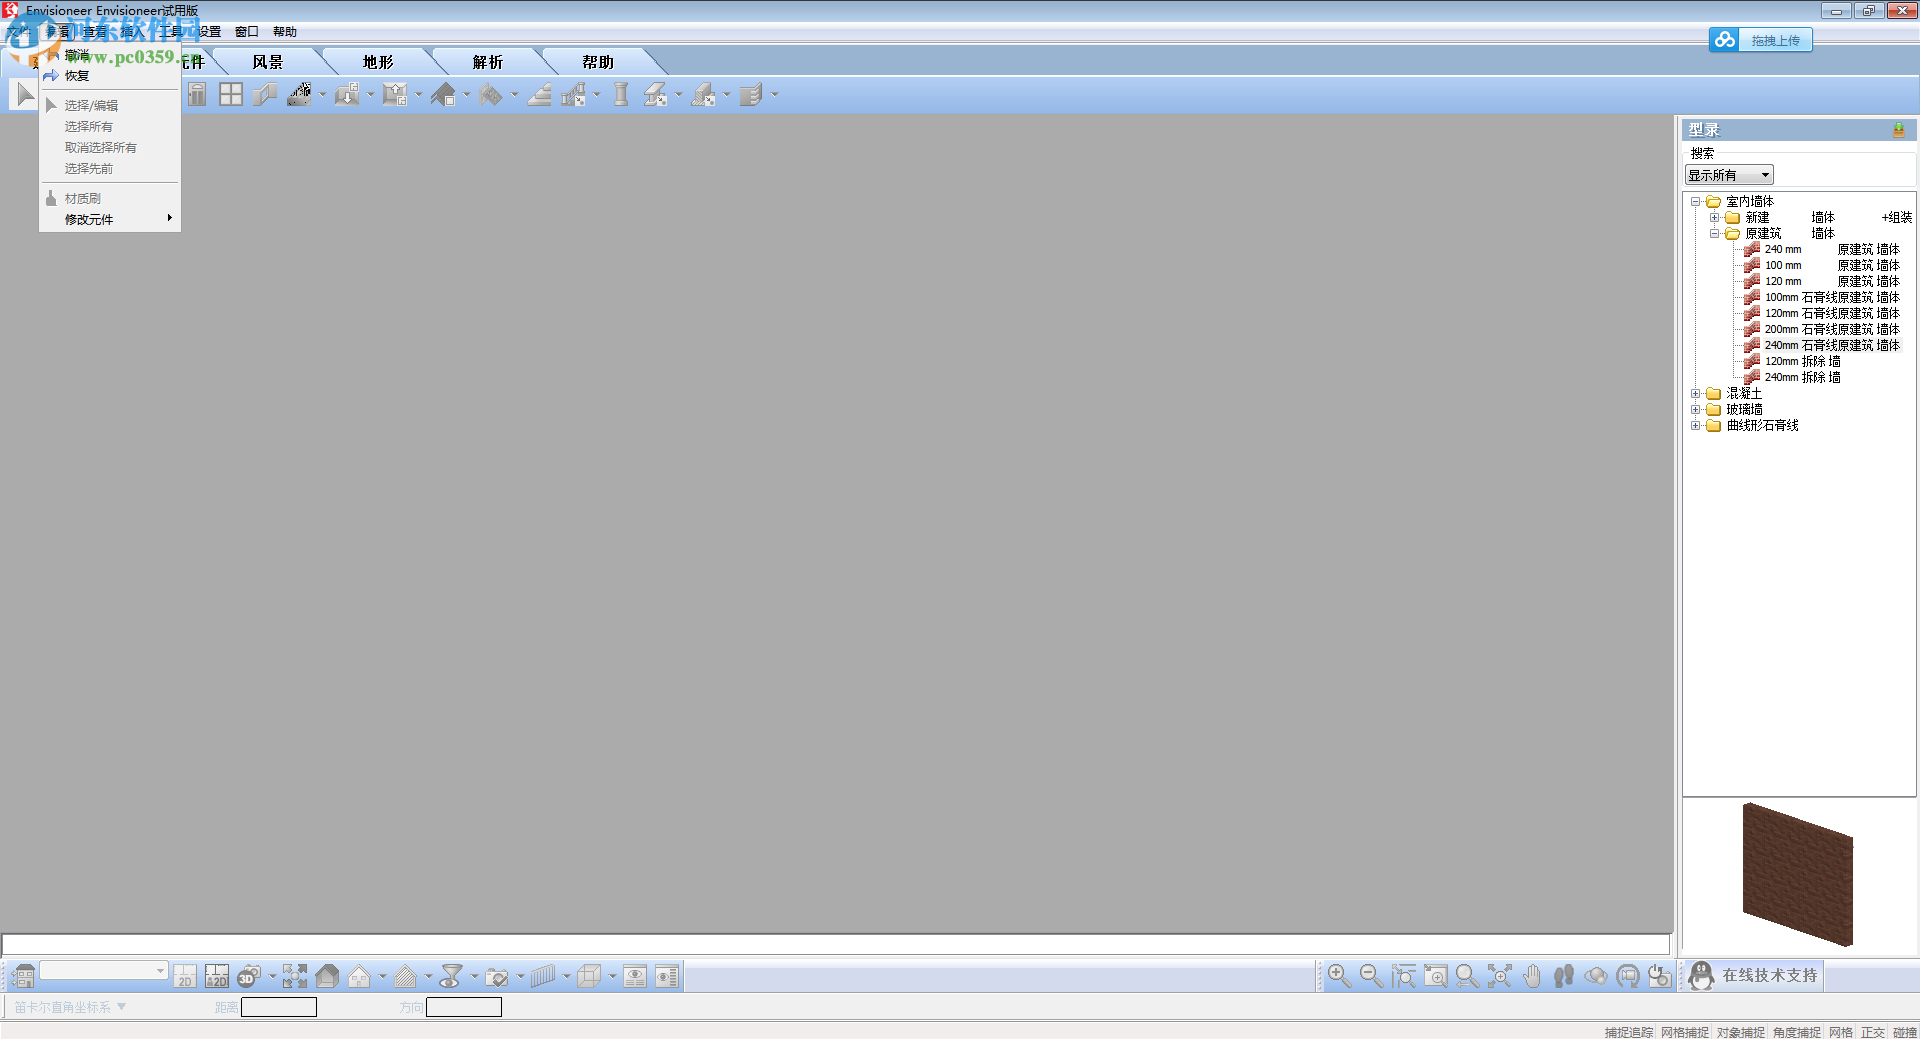This screenshot has width=1920, height=1040.
Task: Click the camera checkmark icon
Action: click(x=497, y=976)
